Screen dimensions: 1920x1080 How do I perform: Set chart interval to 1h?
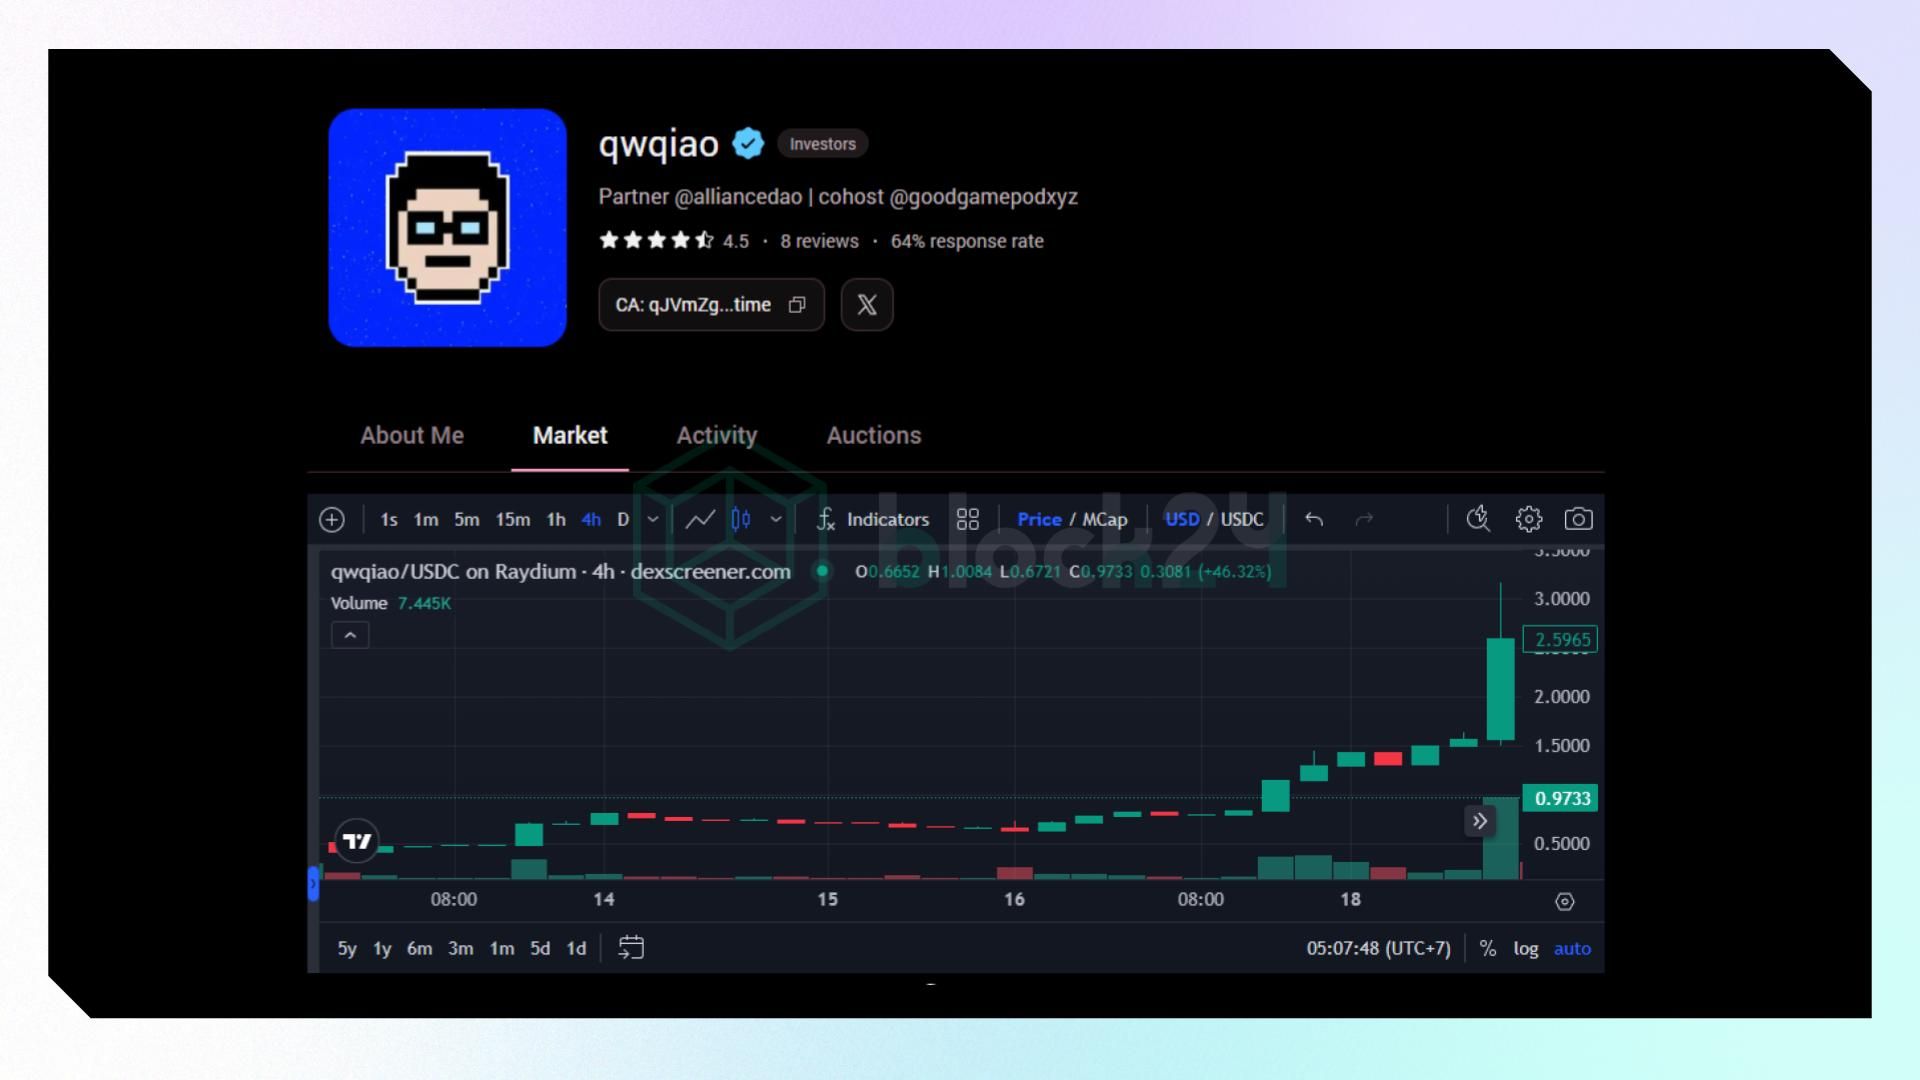tap(556, 519)
